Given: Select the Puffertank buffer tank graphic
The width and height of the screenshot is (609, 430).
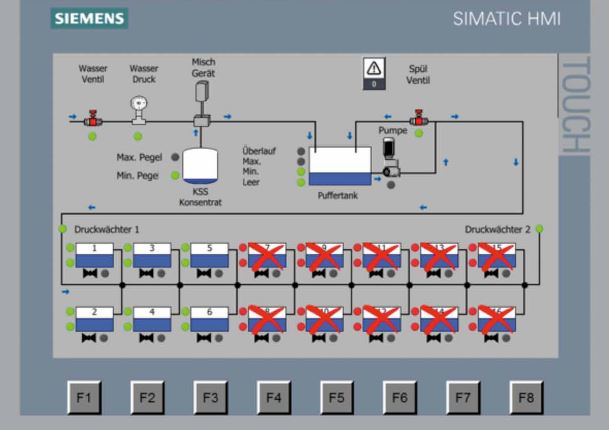Looking at the screenshot, I should click(x=339, y=166).
